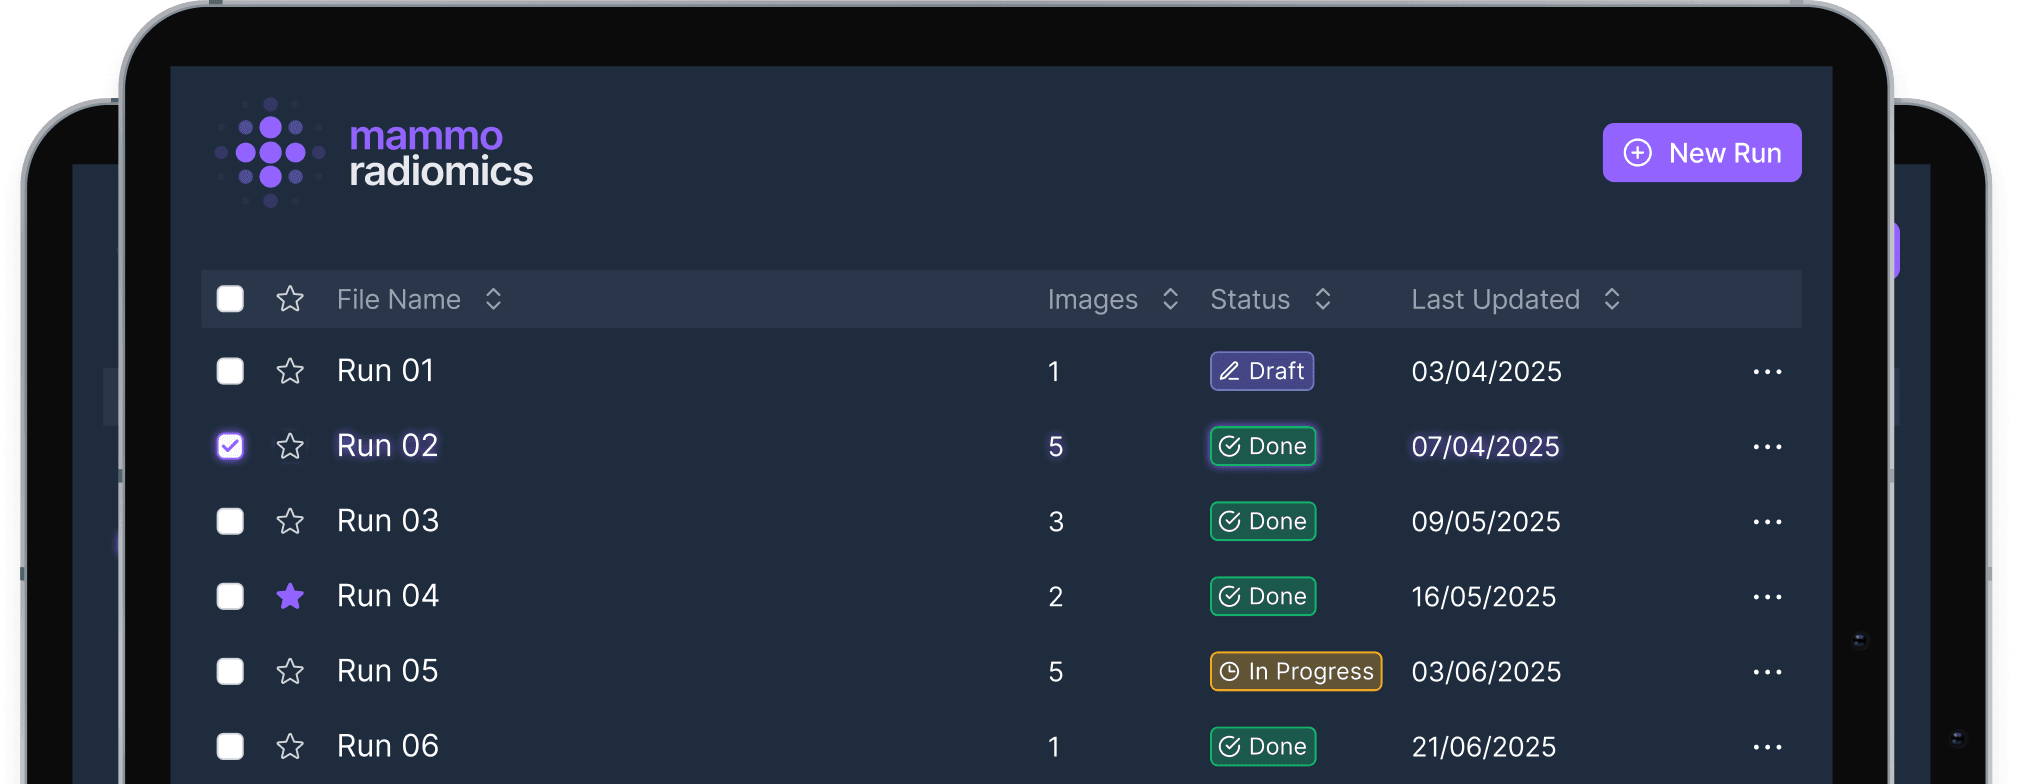Open the Run 04 file name
Screen dimensions: 2017x784
(x=388, y=596)
